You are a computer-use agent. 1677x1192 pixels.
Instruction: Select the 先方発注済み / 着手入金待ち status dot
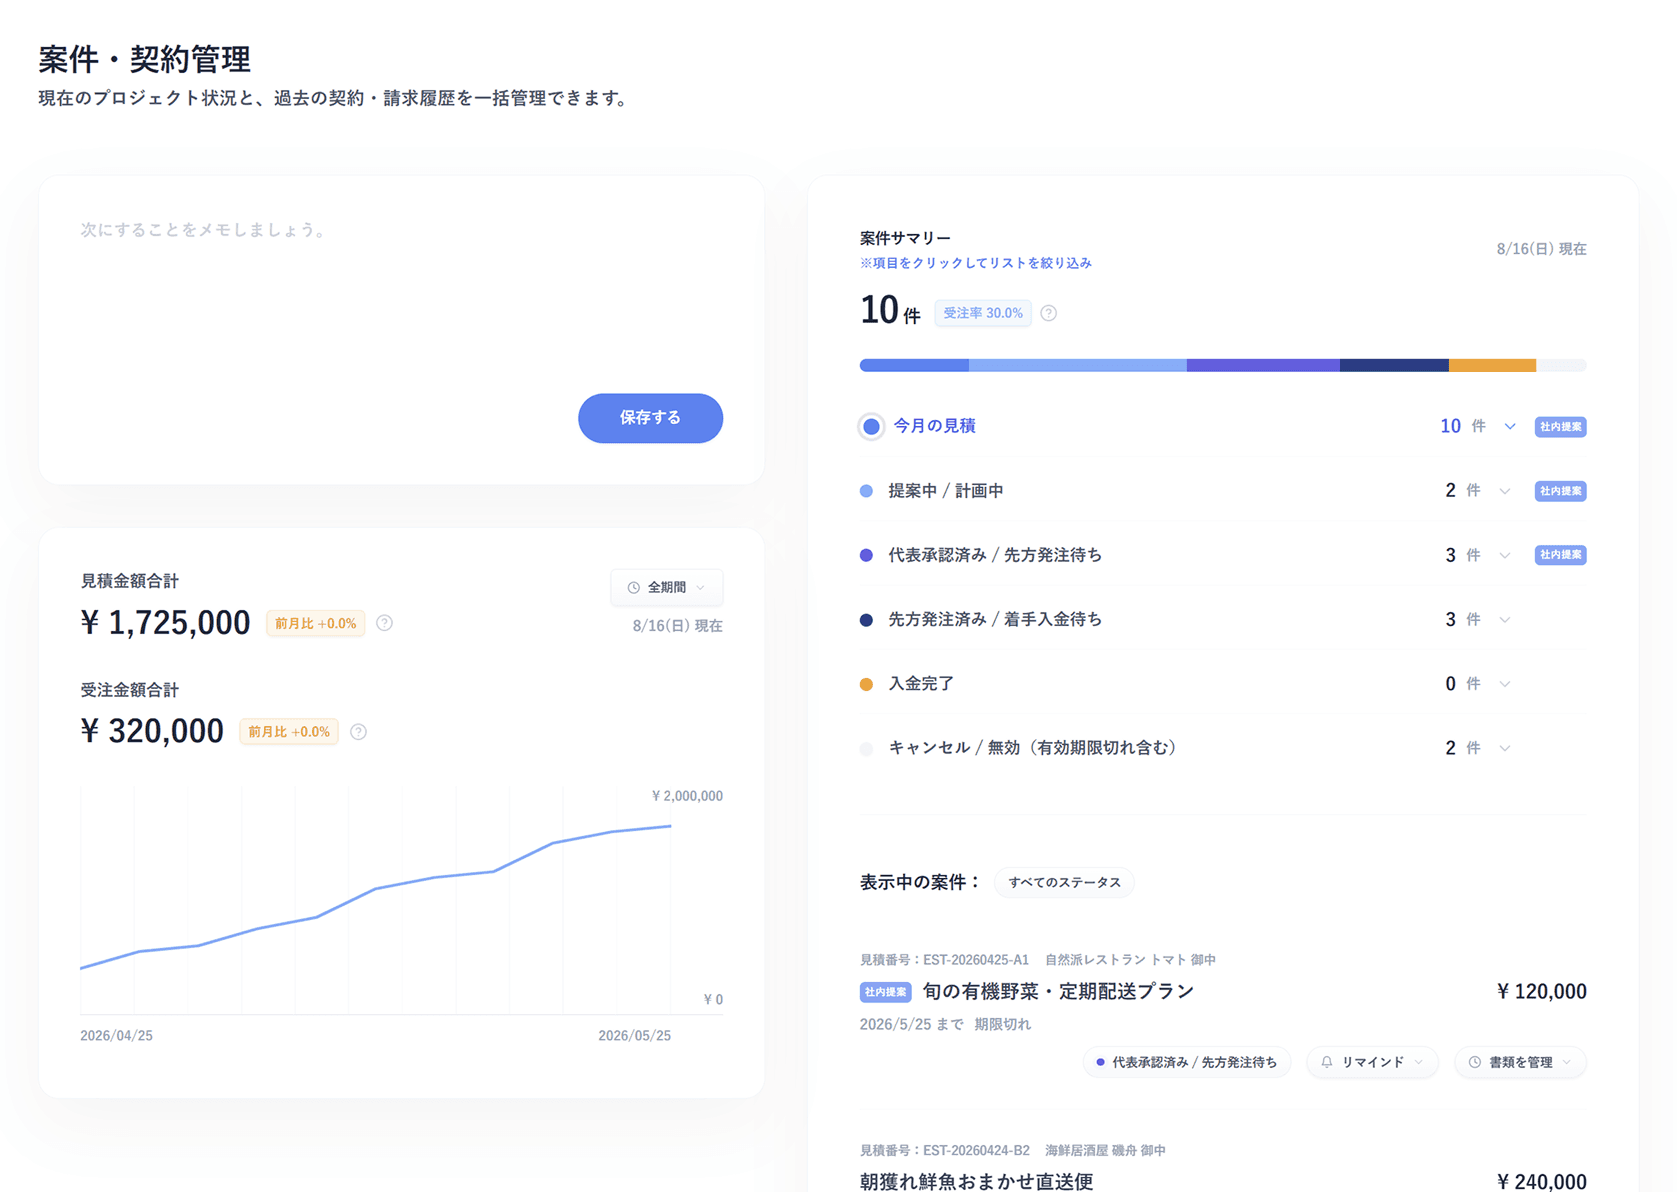tap(866, 620)
